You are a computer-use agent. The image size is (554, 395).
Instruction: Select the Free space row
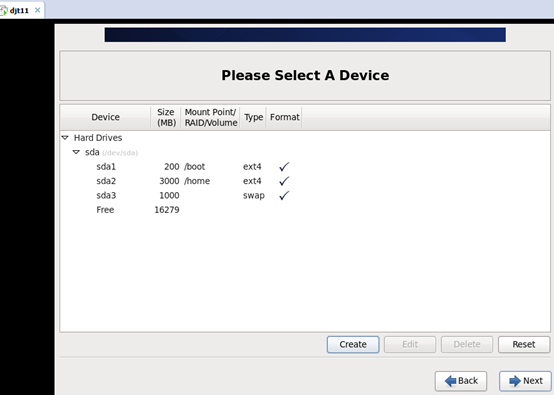tap(305, 210)
